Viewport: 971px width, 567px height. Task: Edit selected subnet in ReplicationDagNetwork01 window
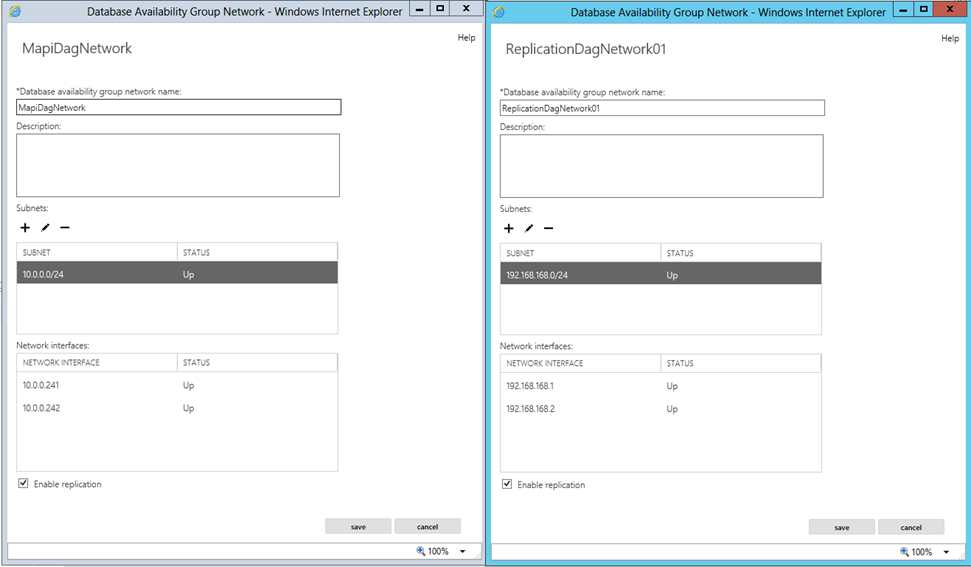pyautogui.click(x=529, y=228)
